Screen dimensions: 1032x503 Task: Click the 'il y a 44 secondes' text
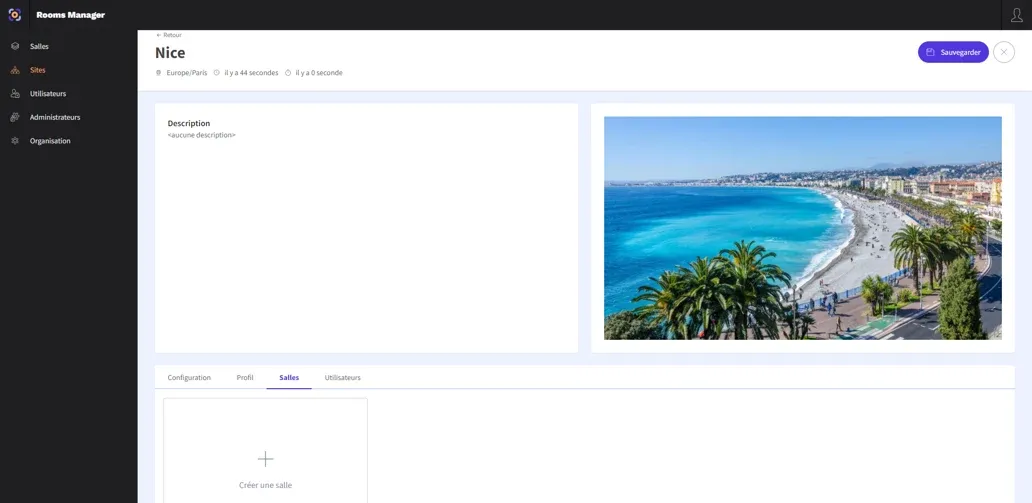tap(251, 73)
